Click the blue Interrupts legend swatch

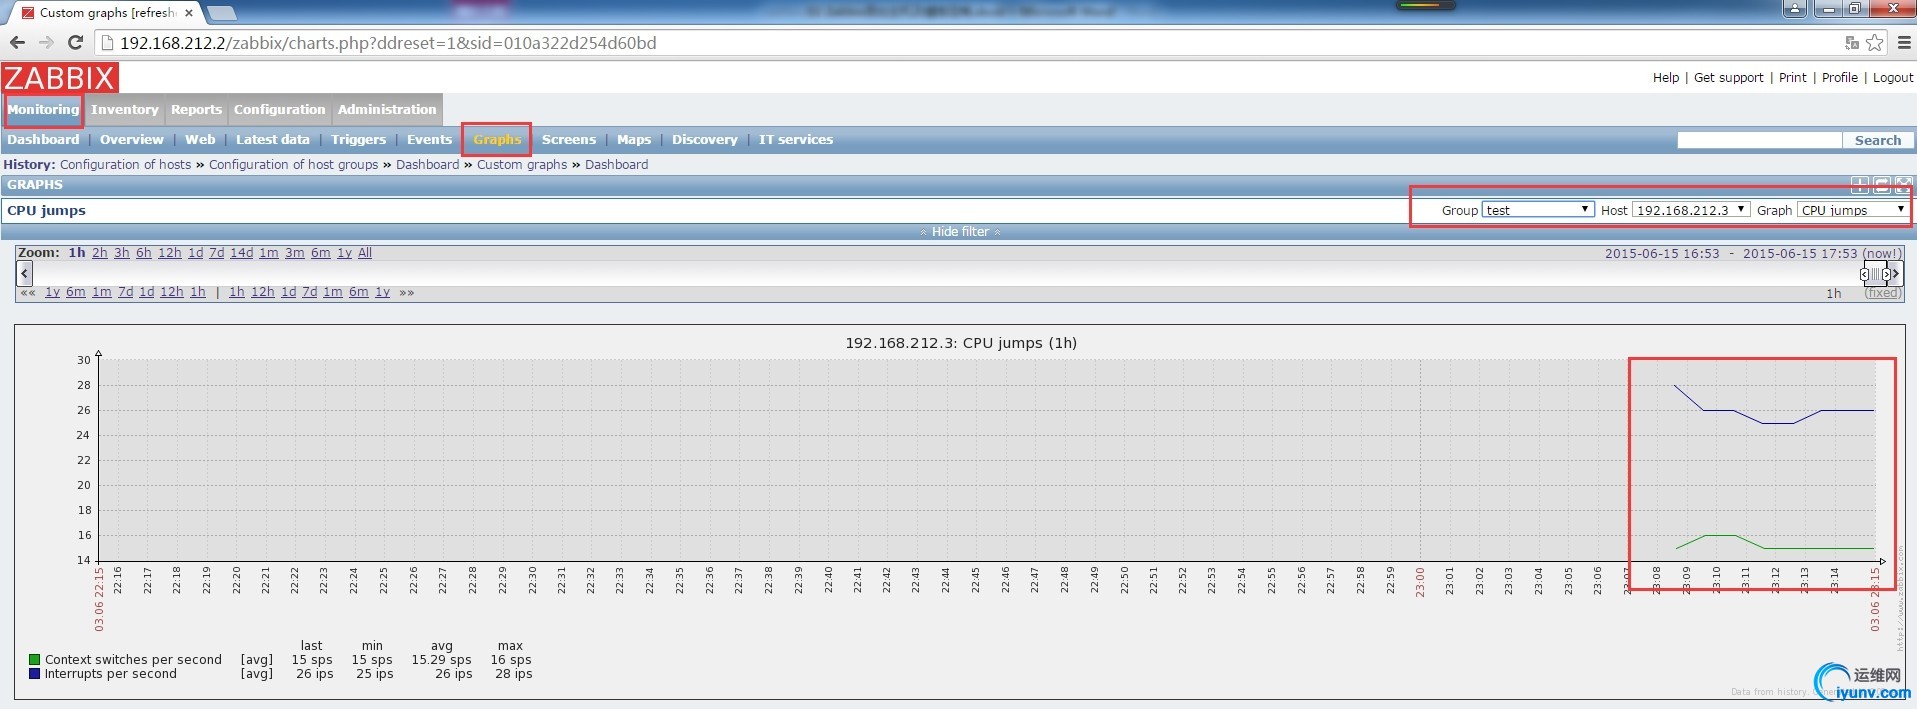click(35, 674)
